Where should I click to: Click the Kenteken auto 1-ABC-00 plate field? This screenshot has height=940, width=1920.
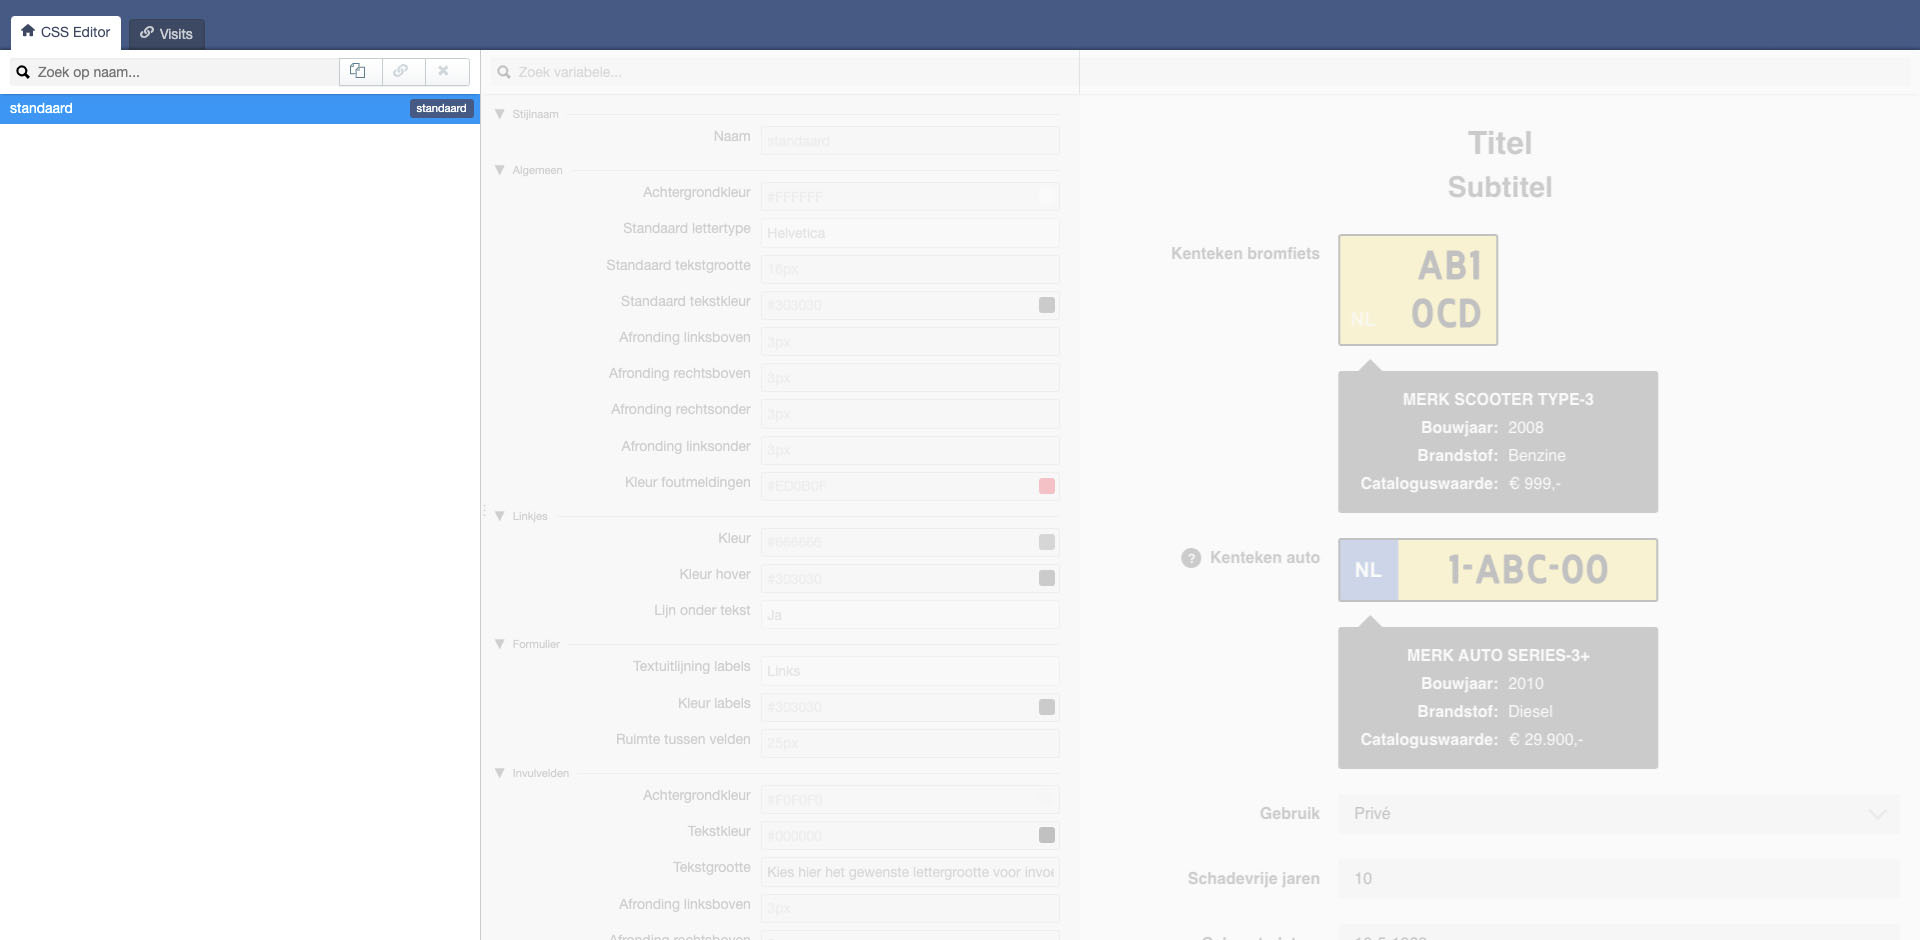(1498, 570)
